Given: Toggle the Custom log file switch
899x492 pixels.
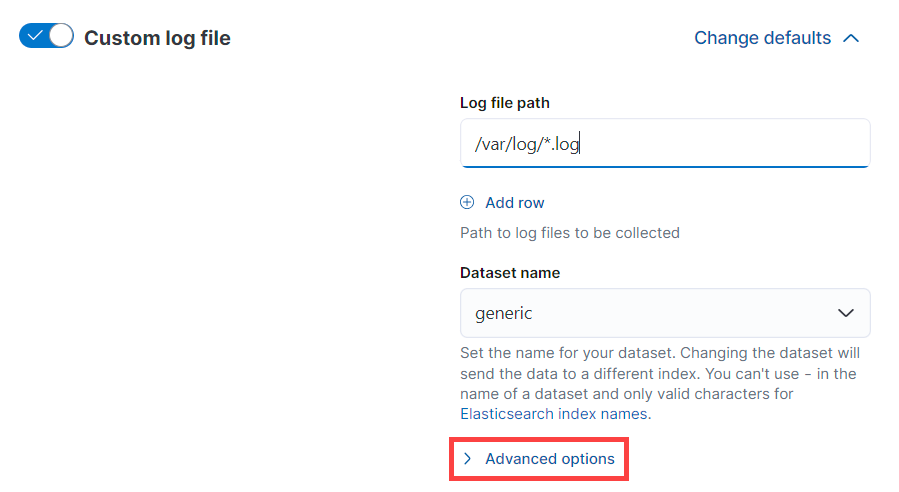Looking at the screenshot, I should tap(46, 37).
